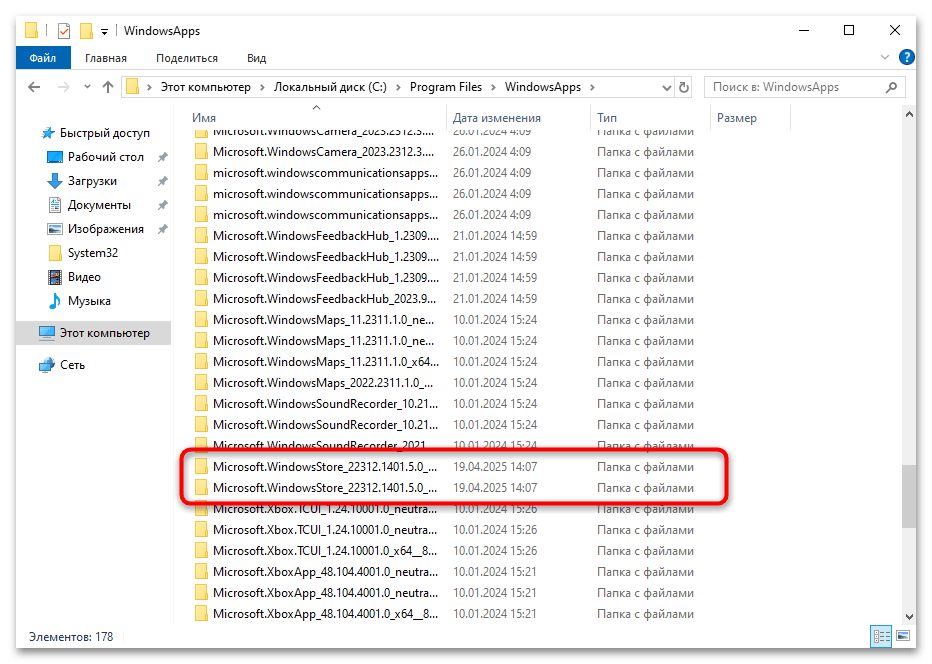Open Network (Сеть) in sidebar
The height and width of the screenshot is (664, 932).
(62, 365)
